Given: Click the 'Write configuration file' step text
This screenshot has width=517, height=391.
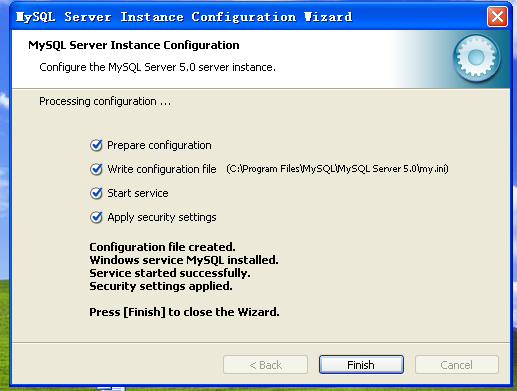Looking at the screenshot, I should (162, 169).
